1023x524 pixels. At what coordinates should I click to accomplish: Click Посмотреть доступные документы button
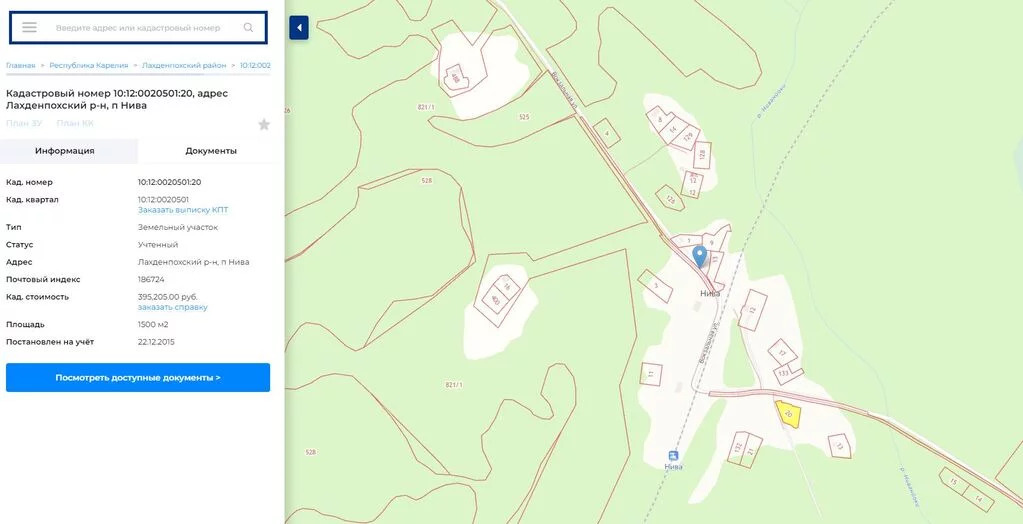(x=138, y=378)
